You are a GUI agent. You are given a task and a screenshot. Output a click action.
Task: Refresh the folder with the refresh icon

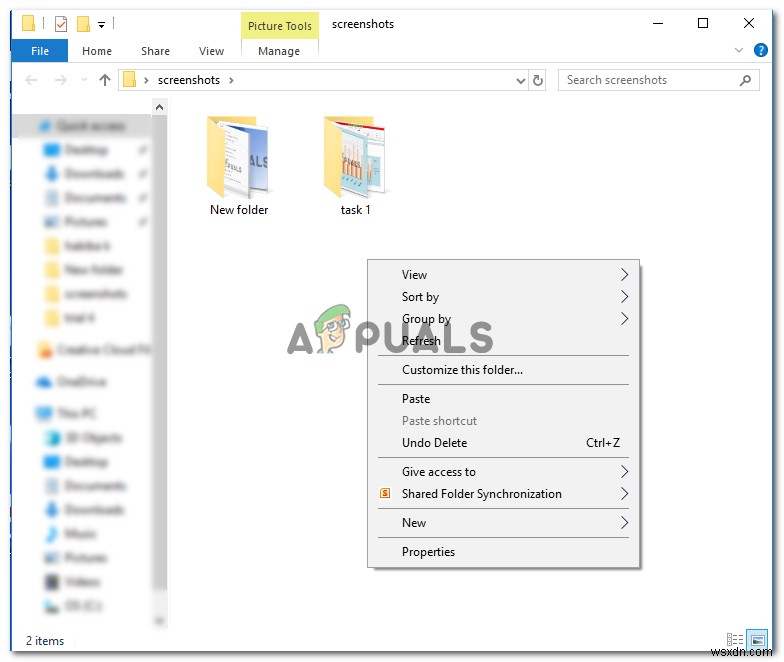[538, 80]
